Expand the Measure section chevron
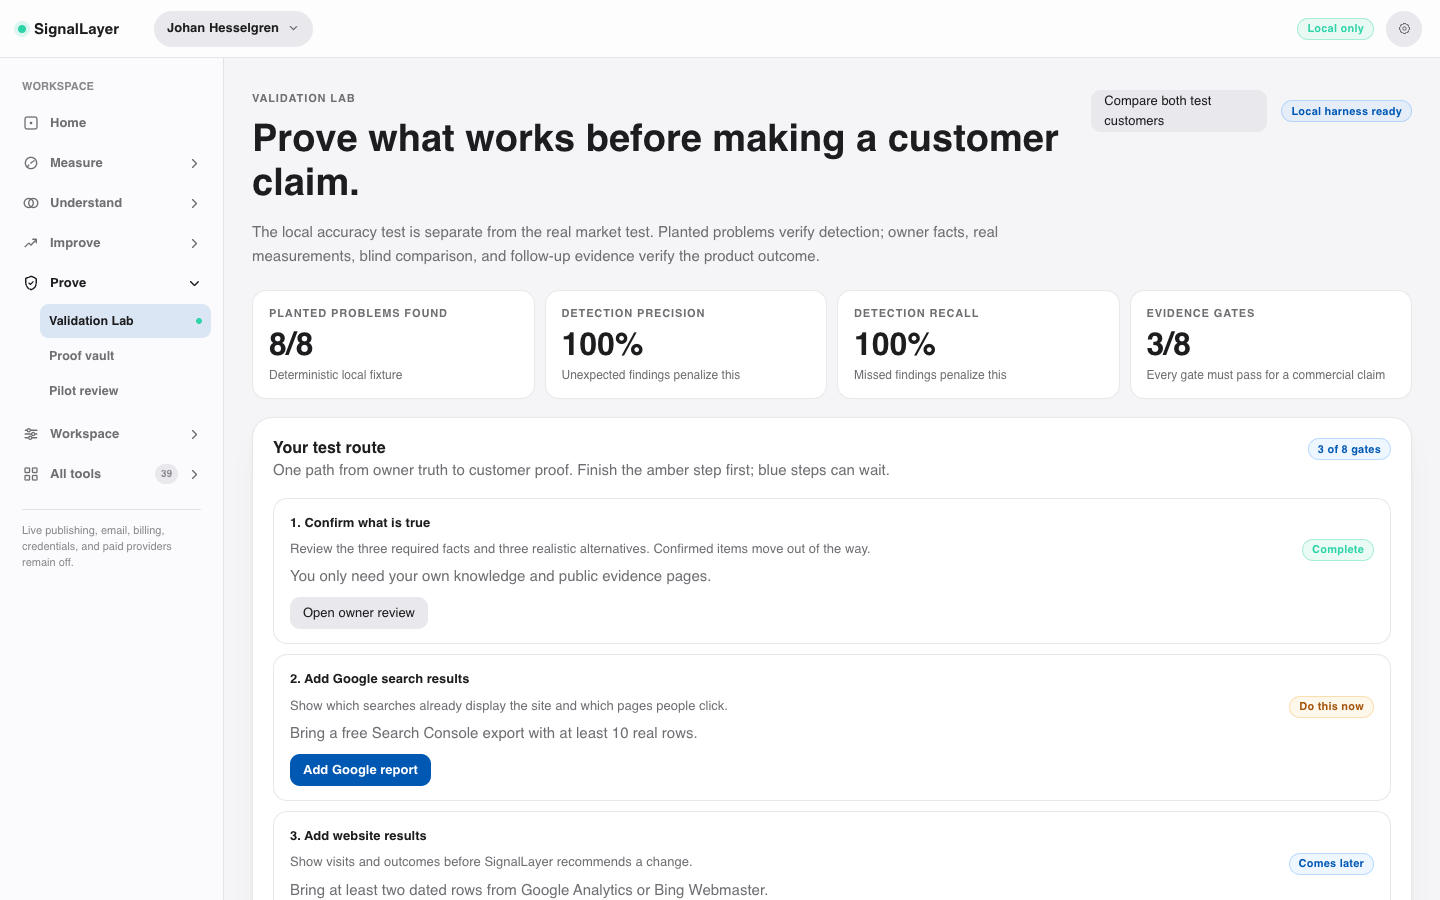Screen dimensions: 1440x900 pos(194,163)
